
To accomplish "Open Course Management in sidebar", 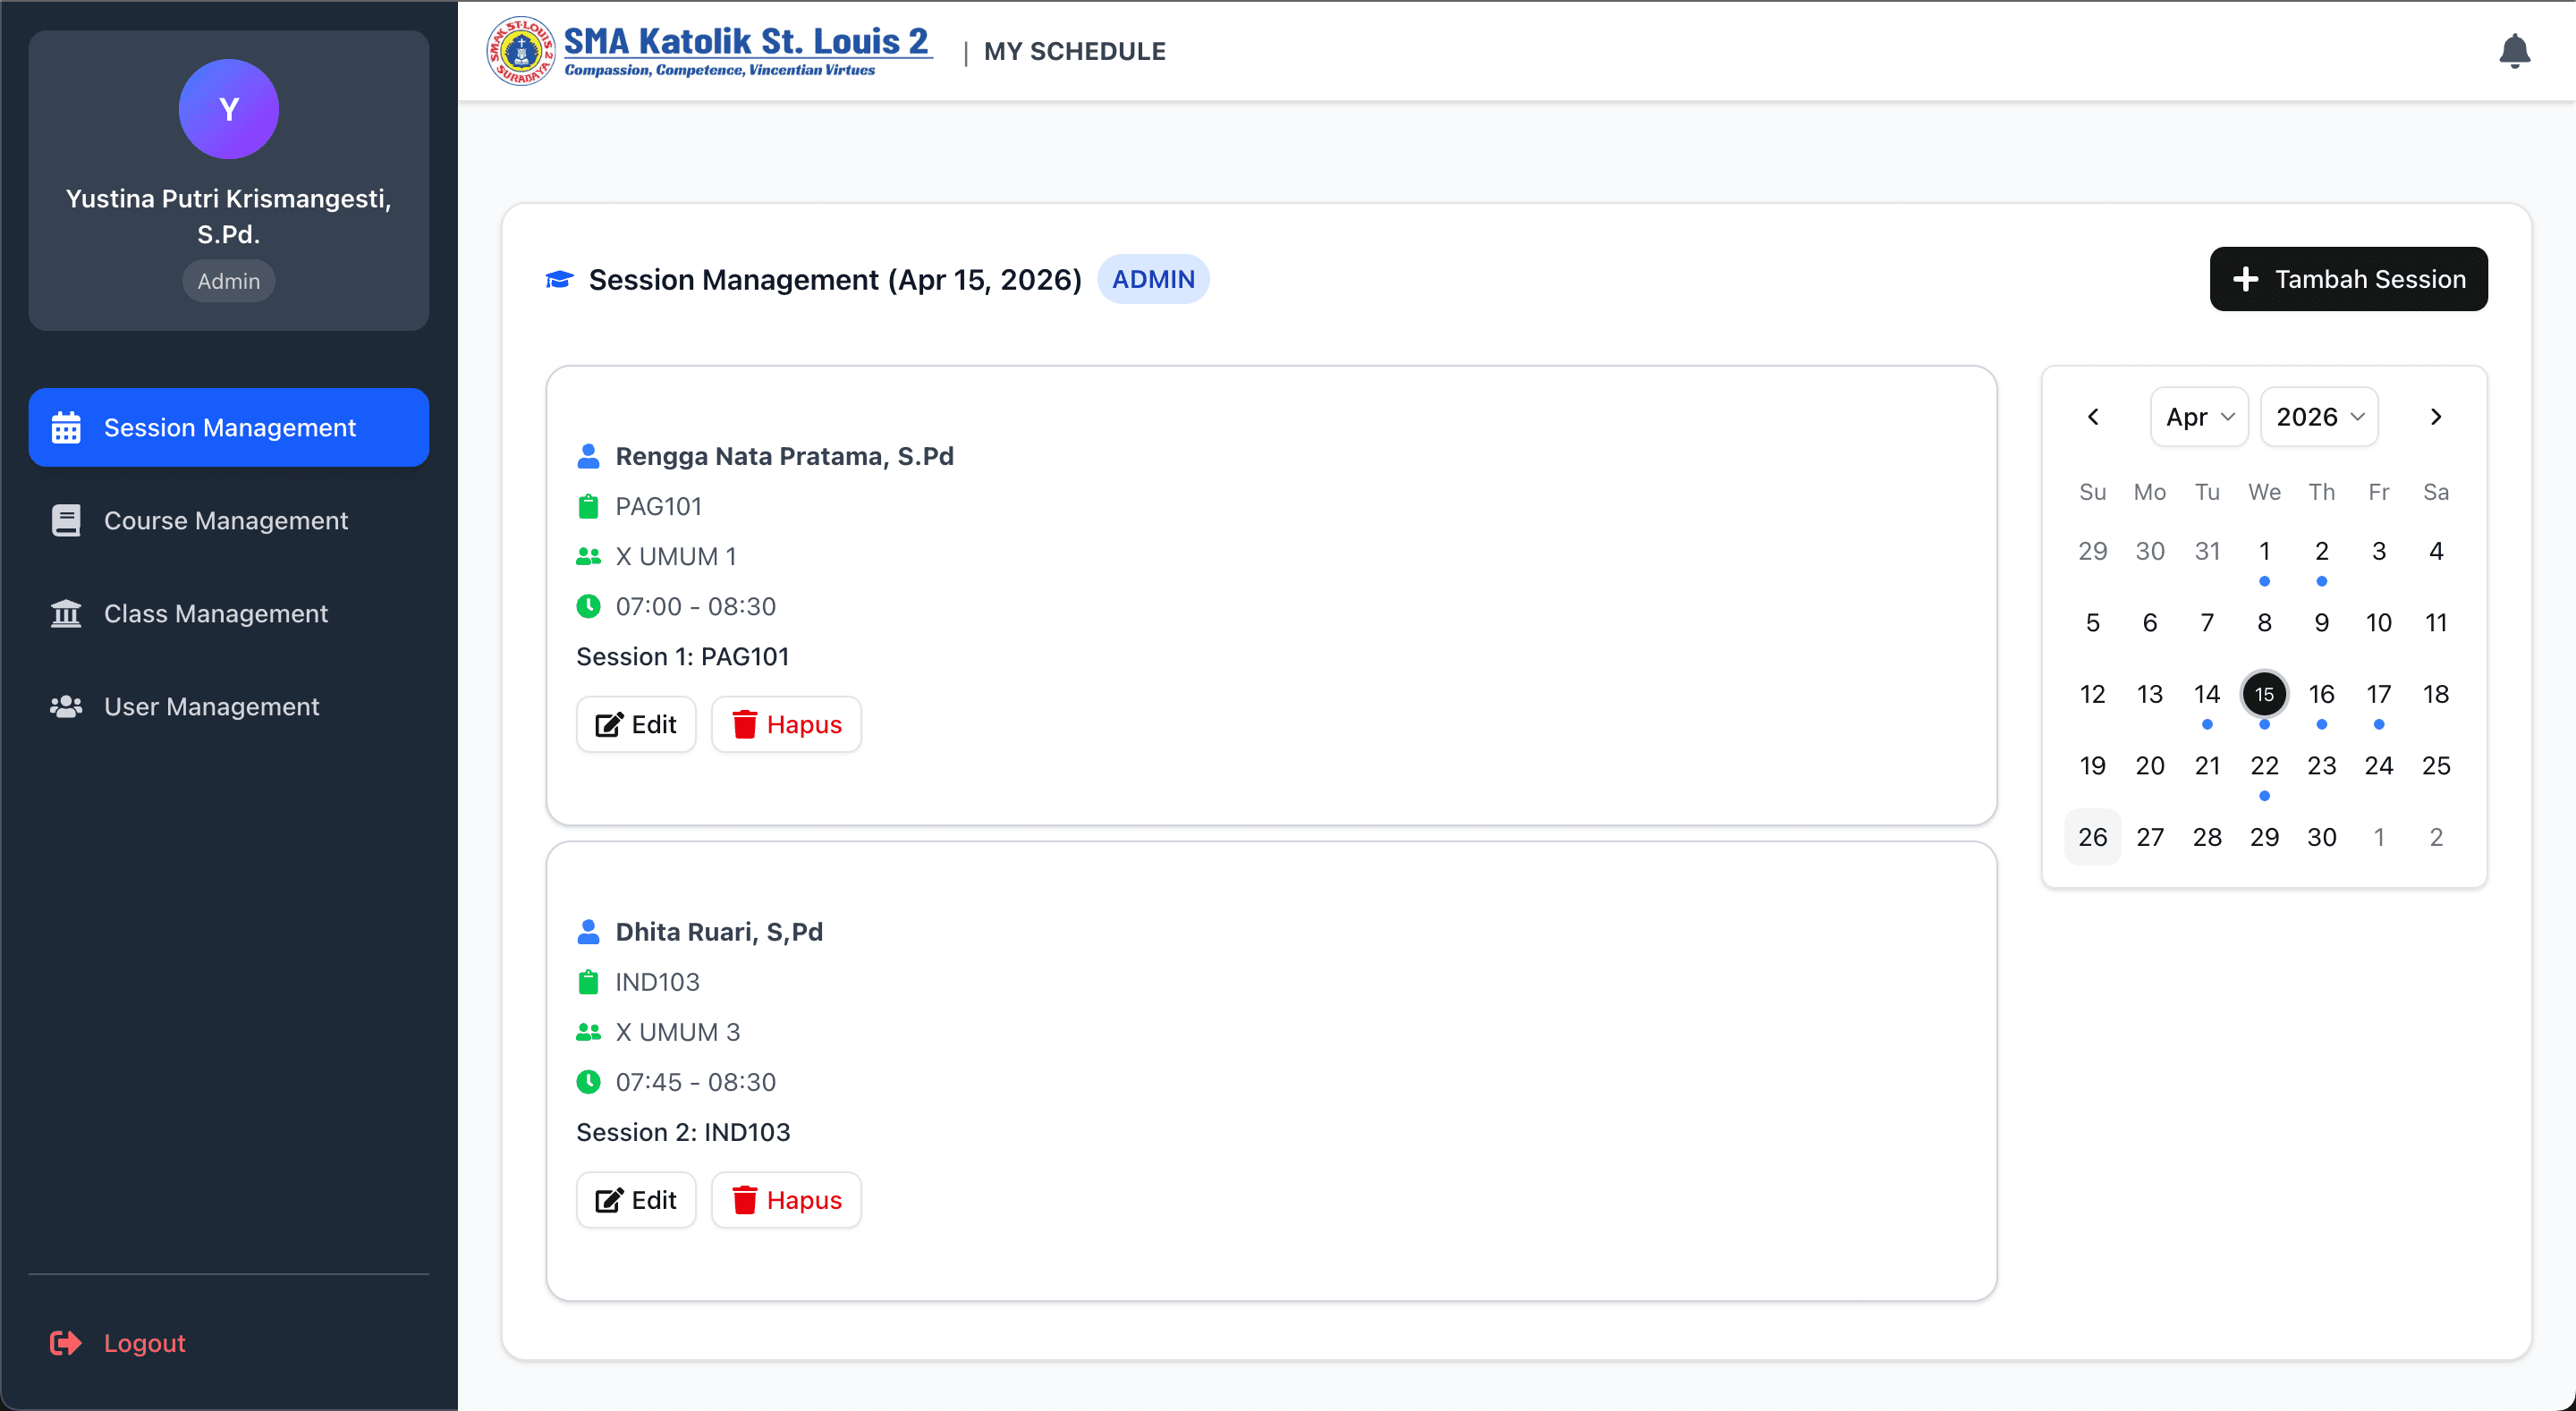I will point(228,520).
